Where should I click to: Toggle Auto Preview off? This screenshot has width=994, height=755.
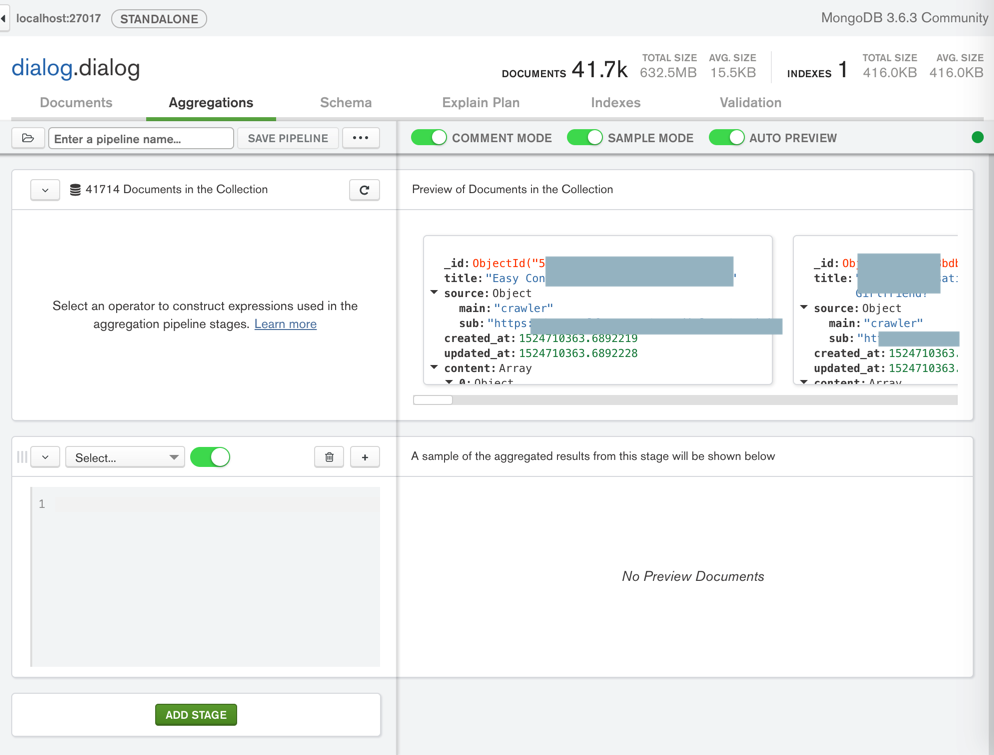(x=726, y=138)
